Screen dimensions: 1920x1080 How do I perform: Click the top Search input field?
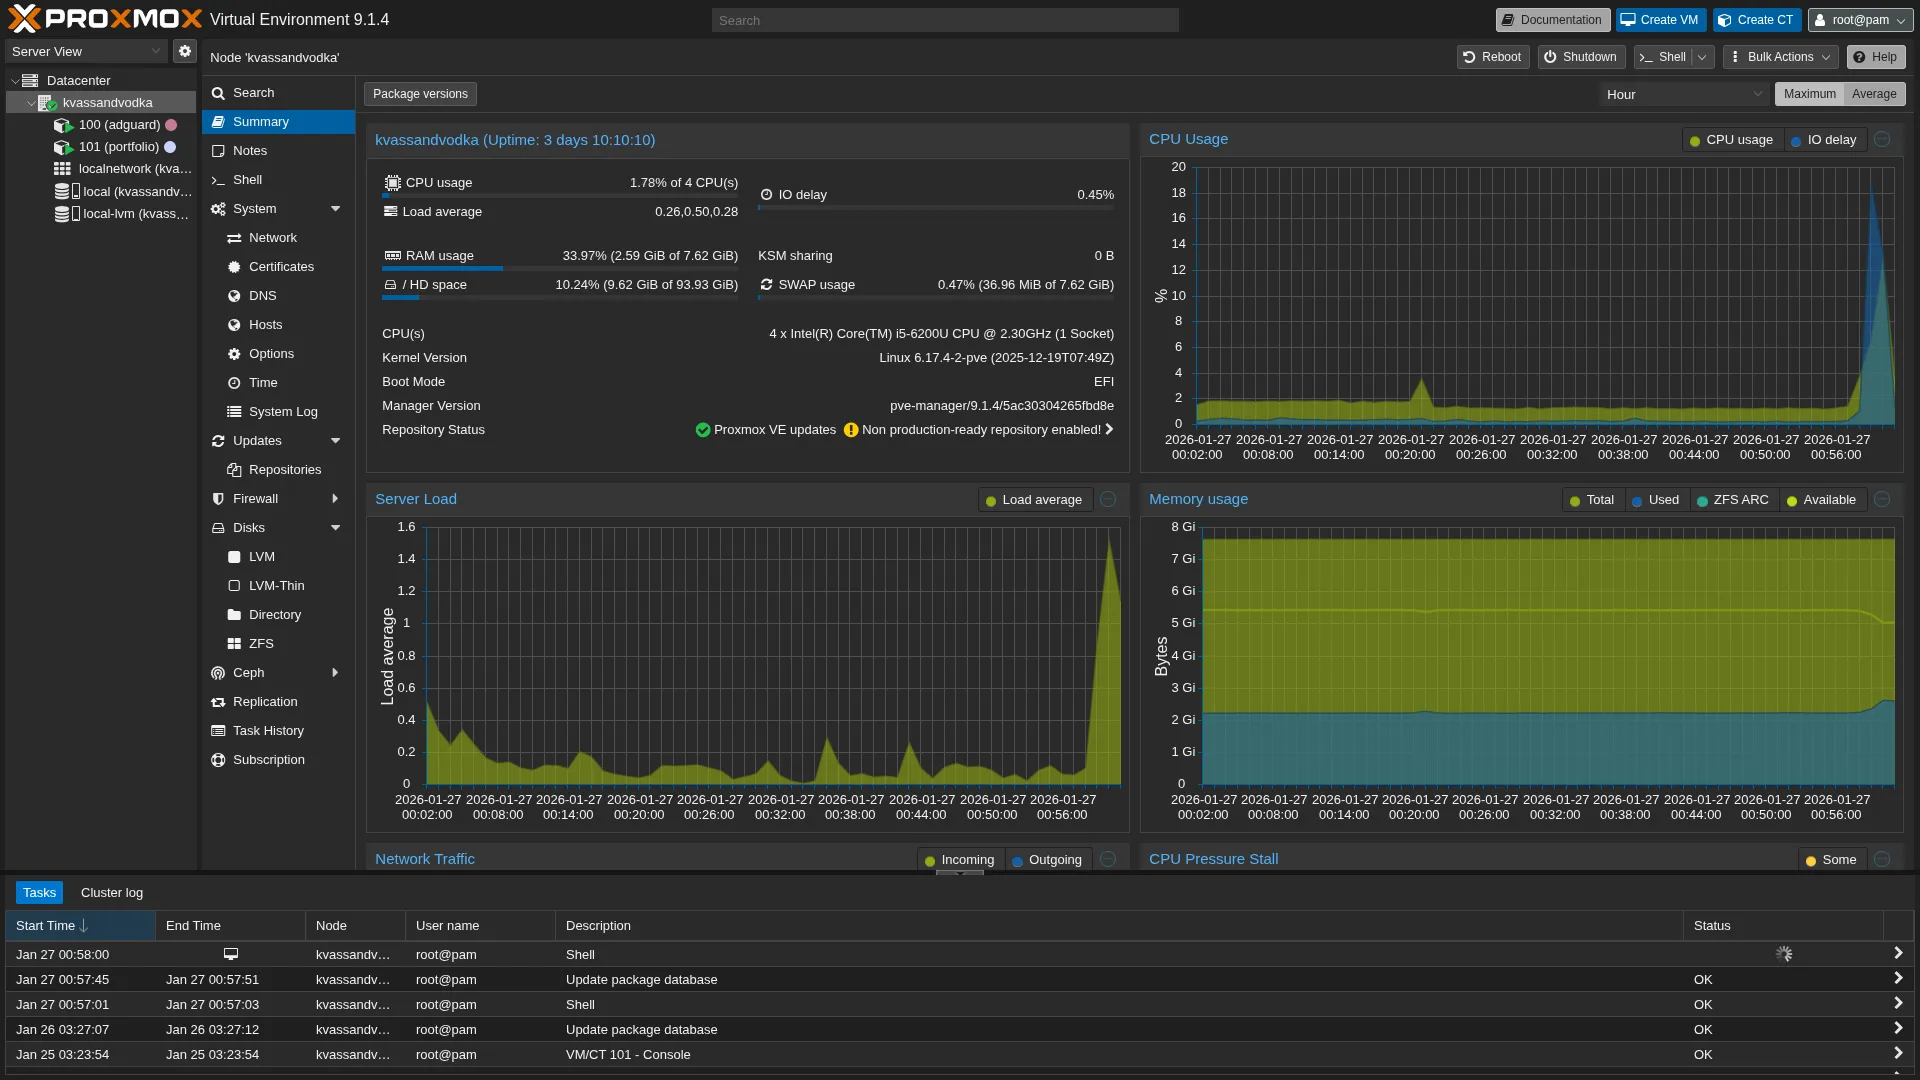(x=944, y=20)
